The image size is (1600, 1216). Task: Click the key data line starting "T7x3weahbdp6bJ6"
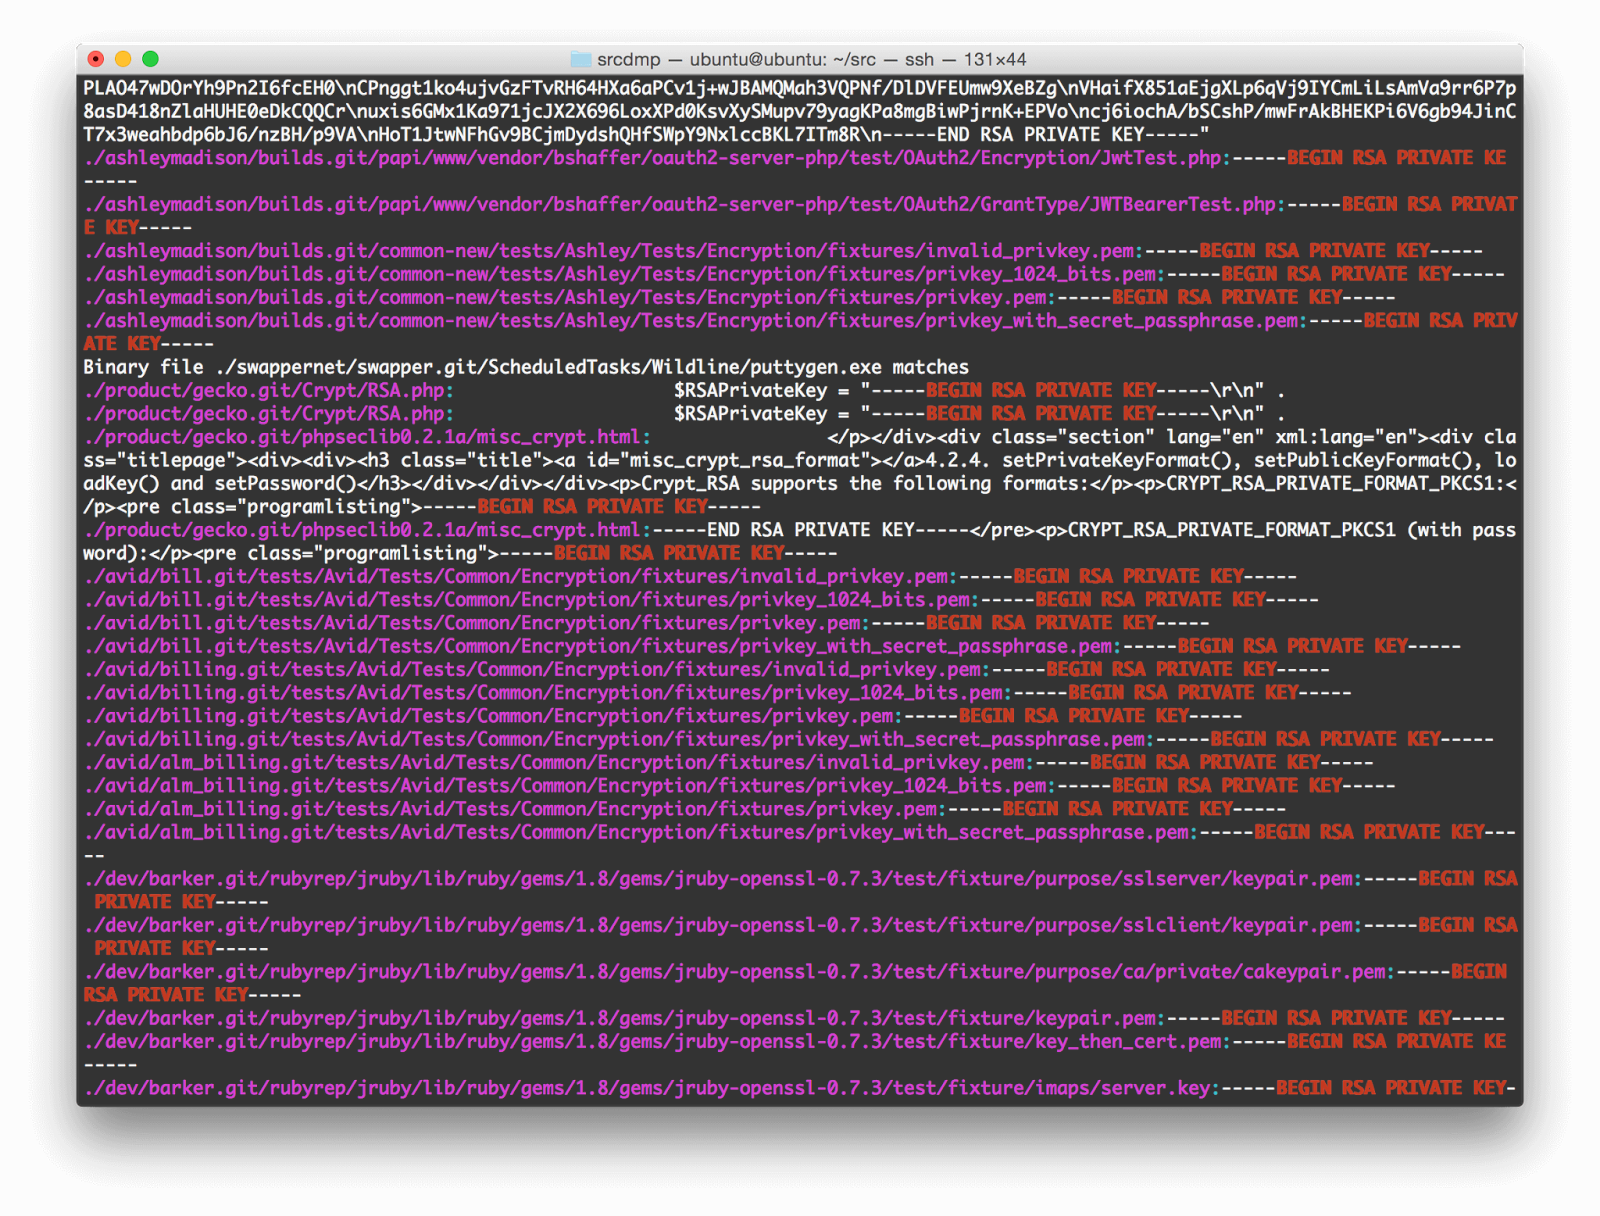(x=646, y=134)
